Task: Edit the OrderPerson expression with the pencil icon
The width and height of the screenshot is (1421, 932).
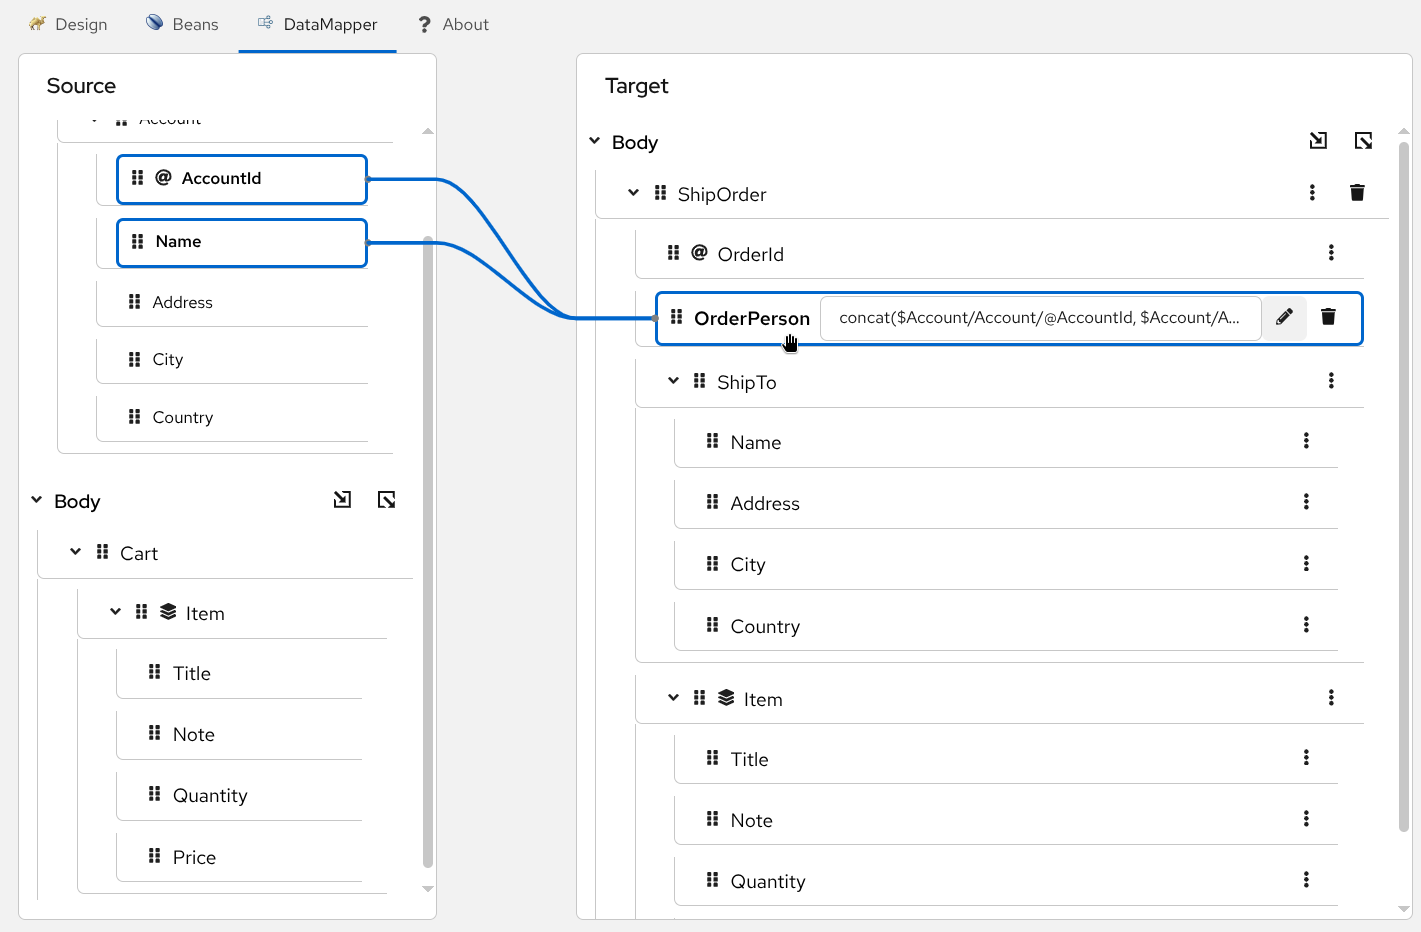Action: pos(1284,317)
